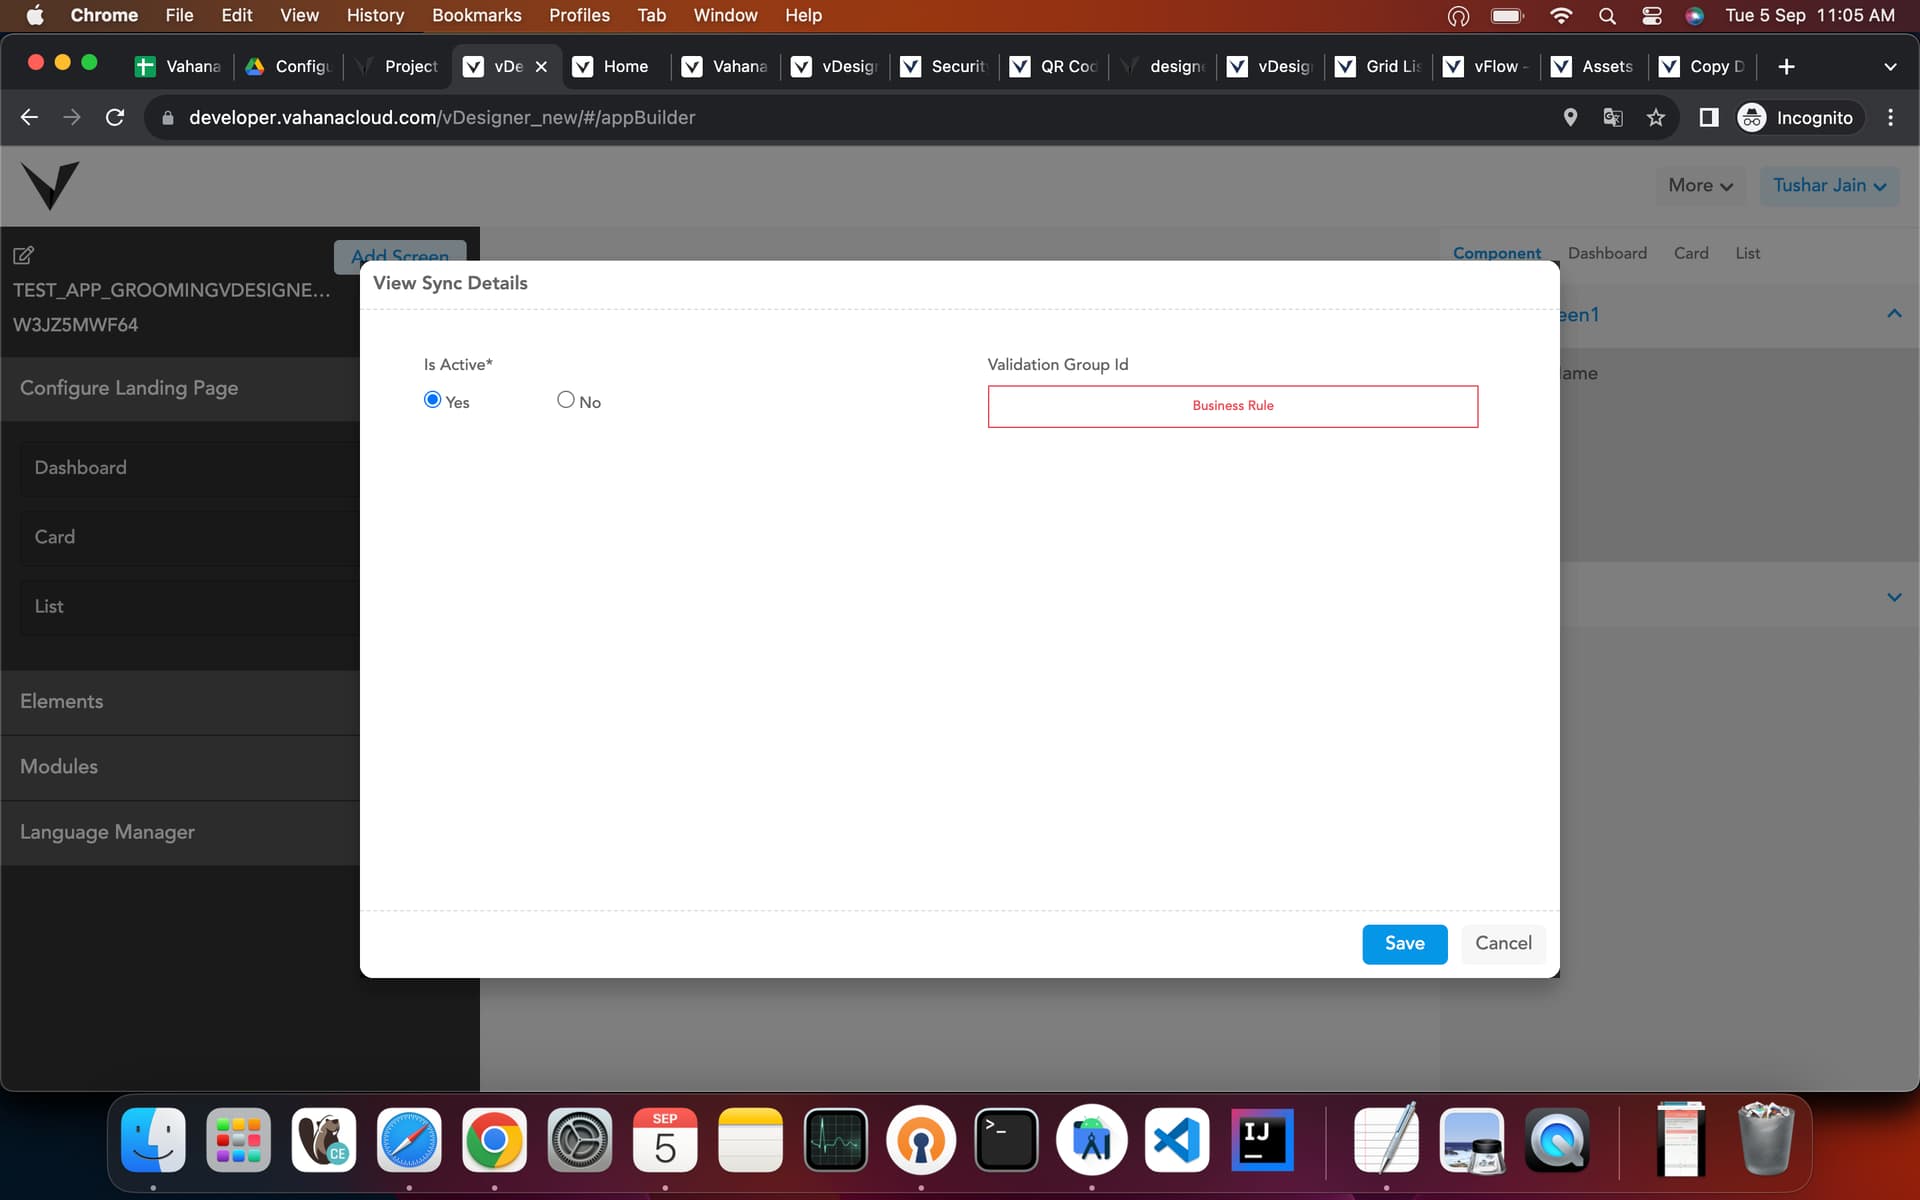Collapse the Screen1 panel chevron

click(x=1894, y=314)
